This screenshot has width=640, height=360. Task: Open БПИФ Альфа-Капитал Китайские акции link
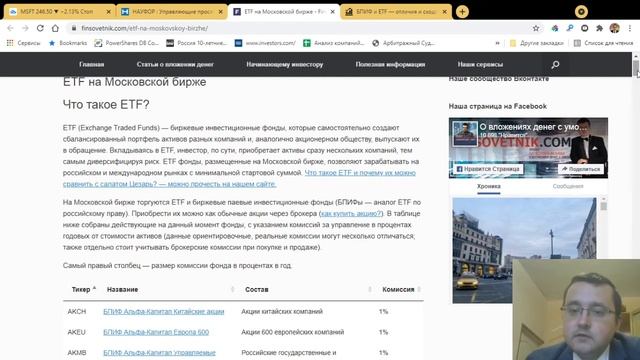(x=164, y=311)
